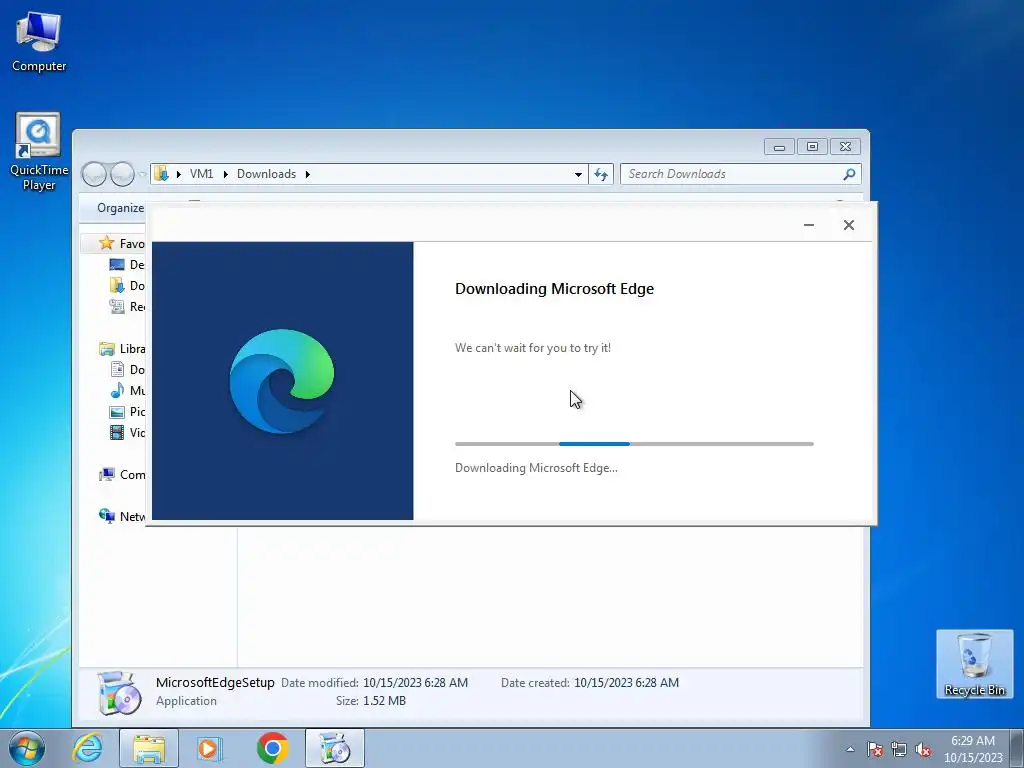Image resolution: width=1024 pixels, height=768 pixels.
Task: Open the address bar history dropdown
Action: (x=578, y=174)
